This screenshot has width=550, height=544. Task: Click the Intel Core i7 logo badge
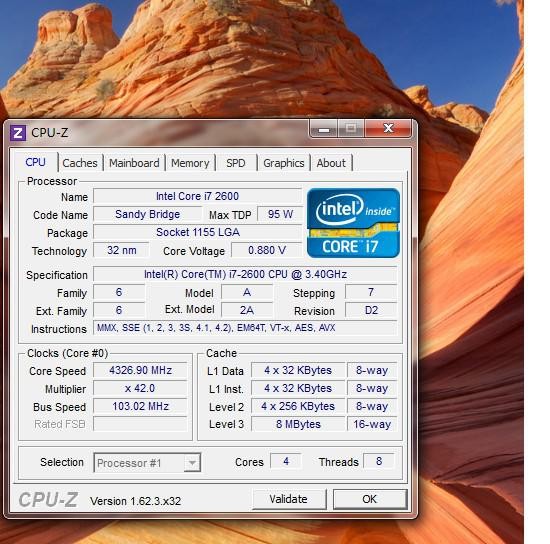click(353, 223)
